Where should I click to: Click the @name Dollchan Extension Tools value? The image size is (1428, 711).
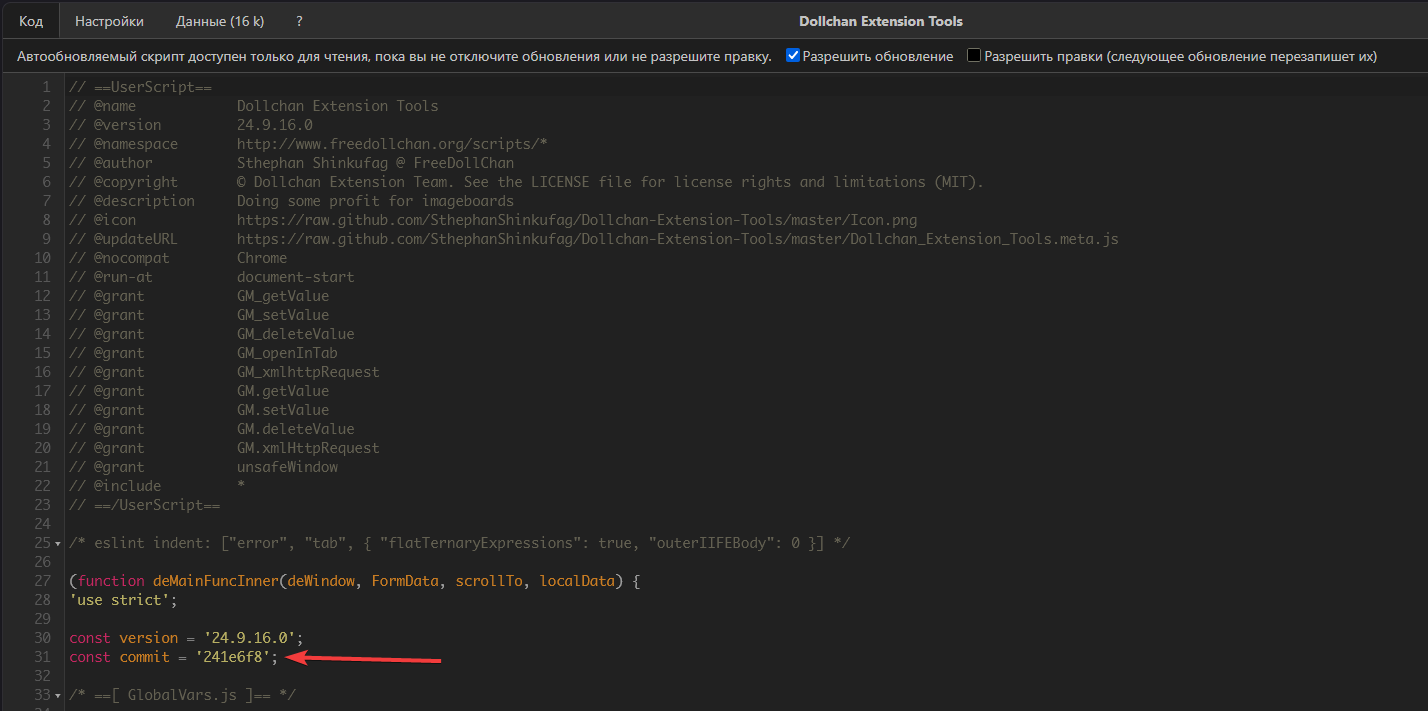click(337, 106)
